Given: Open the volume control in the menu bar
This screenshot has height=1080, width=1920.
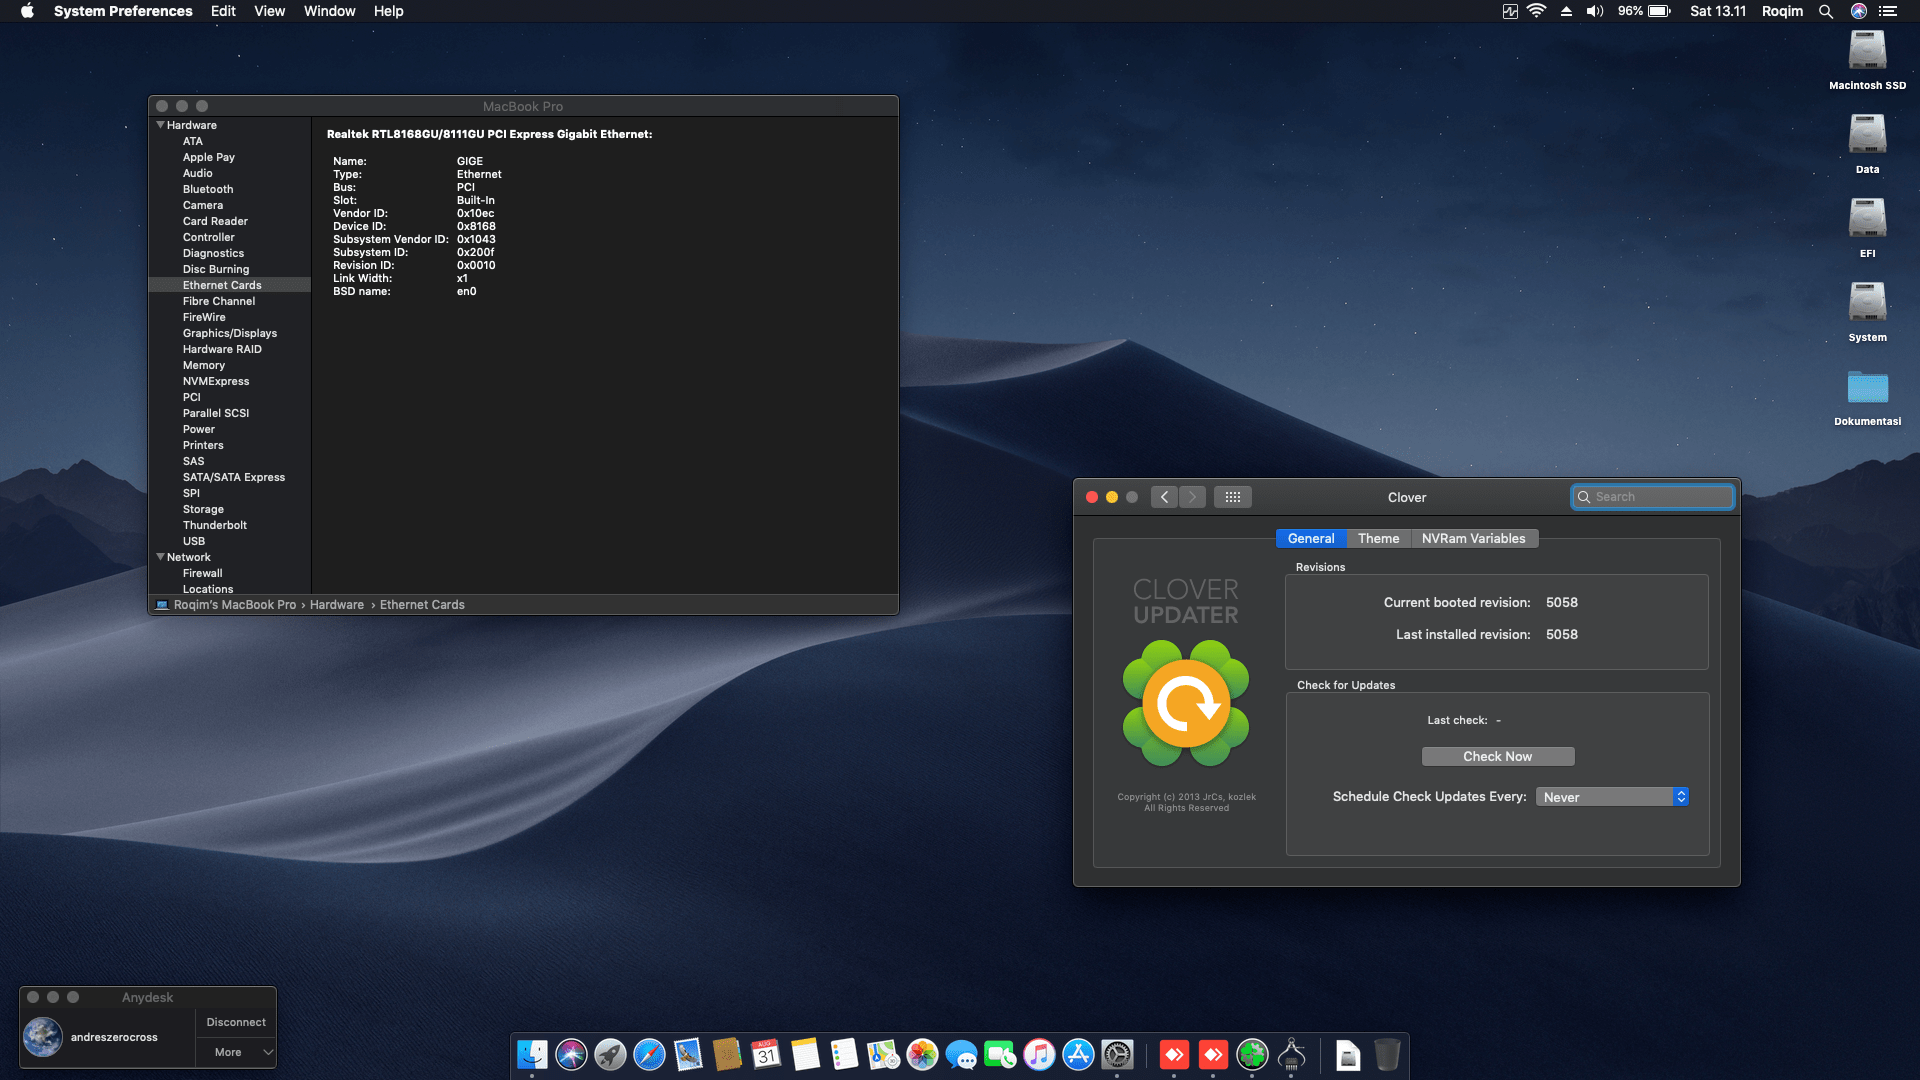Looking at the screenshot, I should [x=1595, y=11].
